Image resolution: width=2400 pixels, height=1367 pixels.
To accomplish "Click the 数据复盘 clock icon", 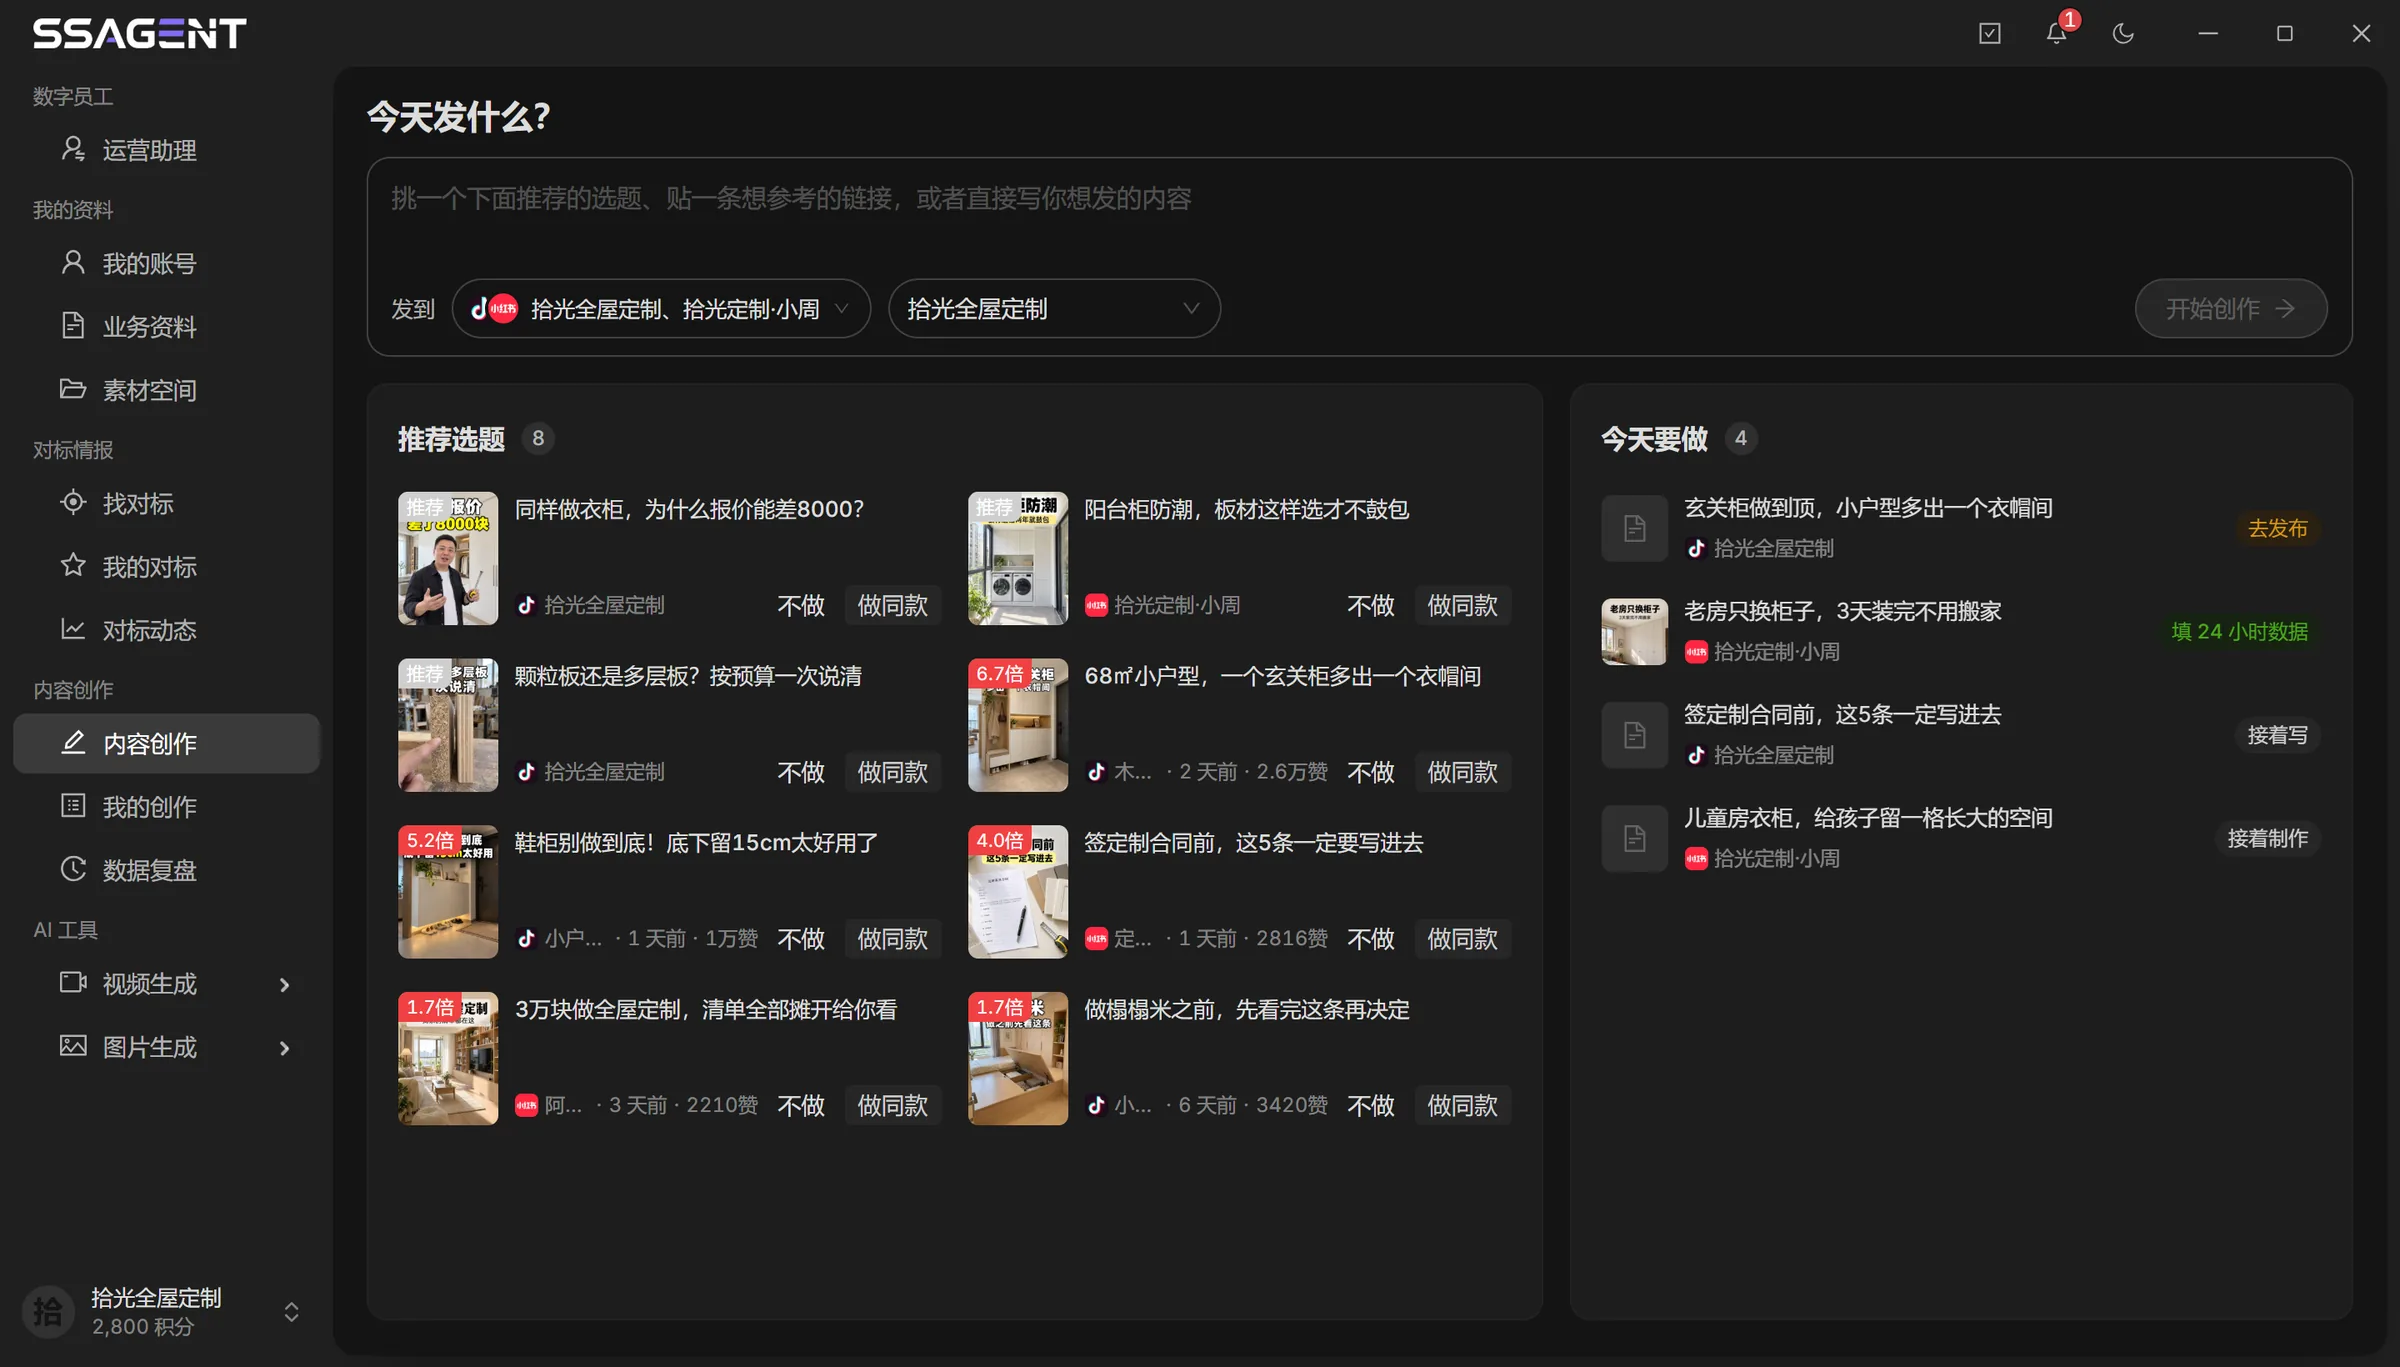I will click(73, 869).
